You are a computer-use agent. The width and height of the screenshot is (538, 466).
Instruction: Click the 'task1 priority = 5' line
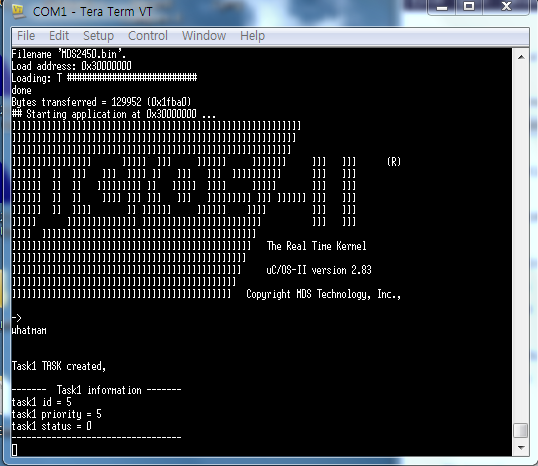click(57, 414)
